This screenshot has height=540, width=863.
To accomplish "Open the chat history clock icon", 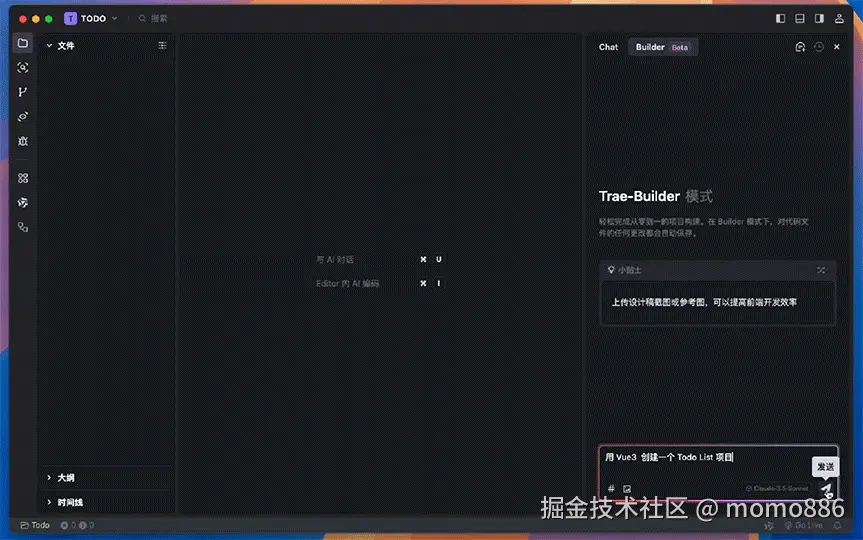I will [819, 47].
